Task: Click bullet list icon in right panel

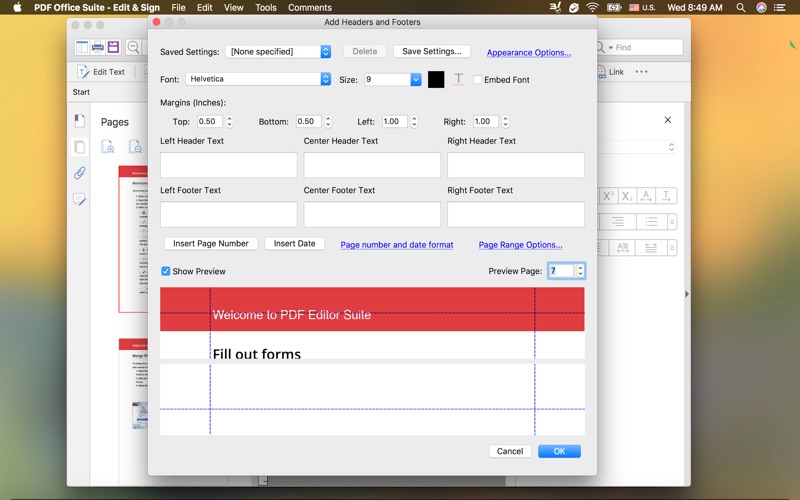Action: tap(652, 221)
